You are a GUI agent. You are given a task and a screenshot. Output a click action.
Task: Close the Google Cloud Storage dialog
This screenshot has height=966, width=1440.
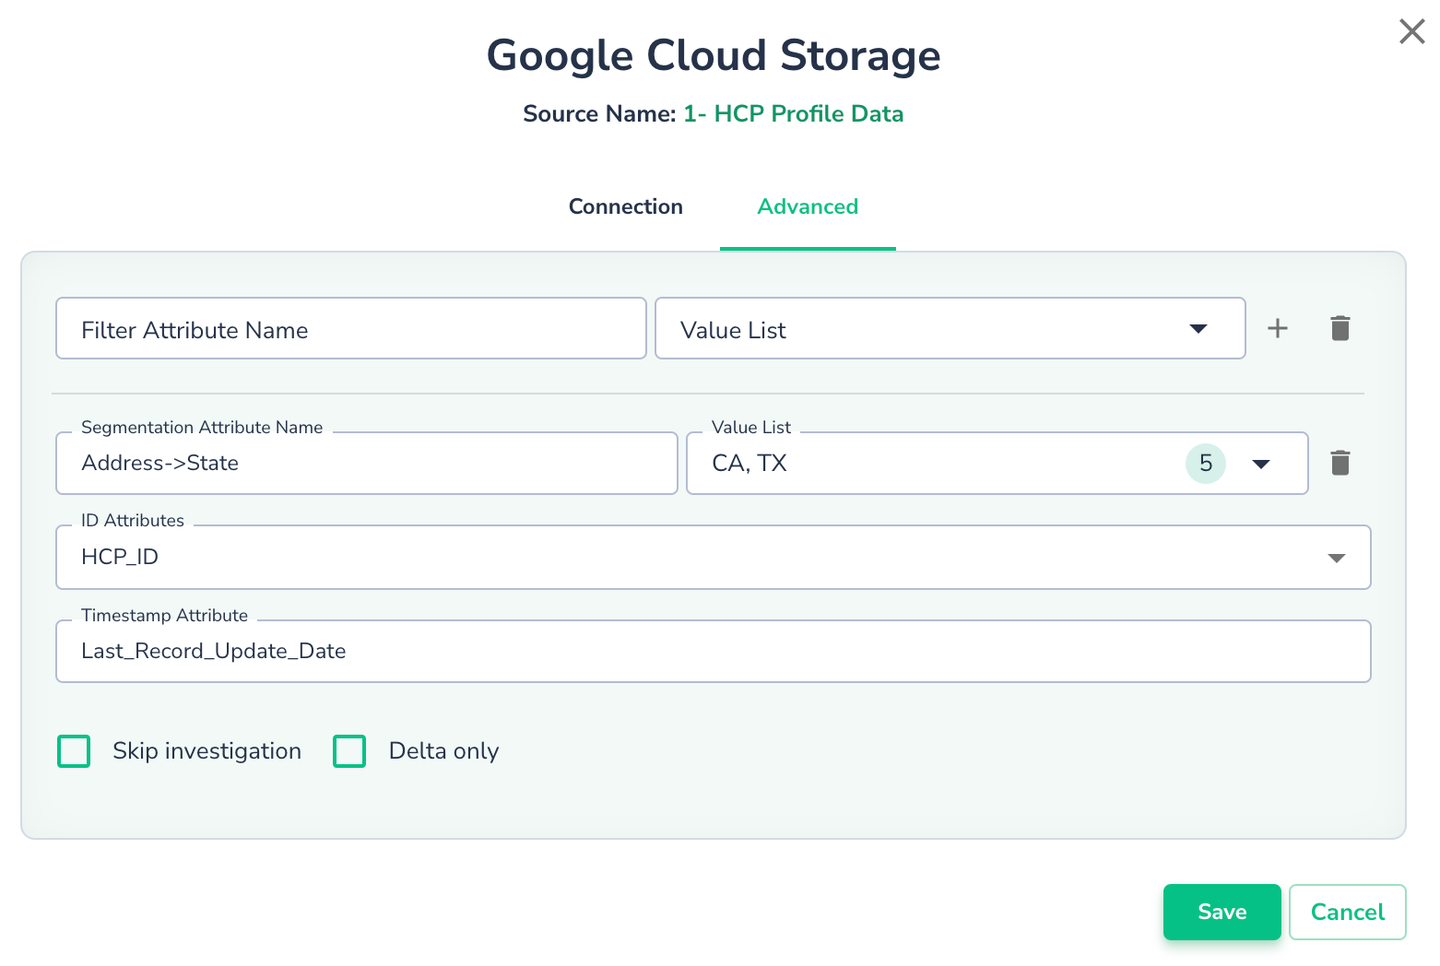(1411, 32)
